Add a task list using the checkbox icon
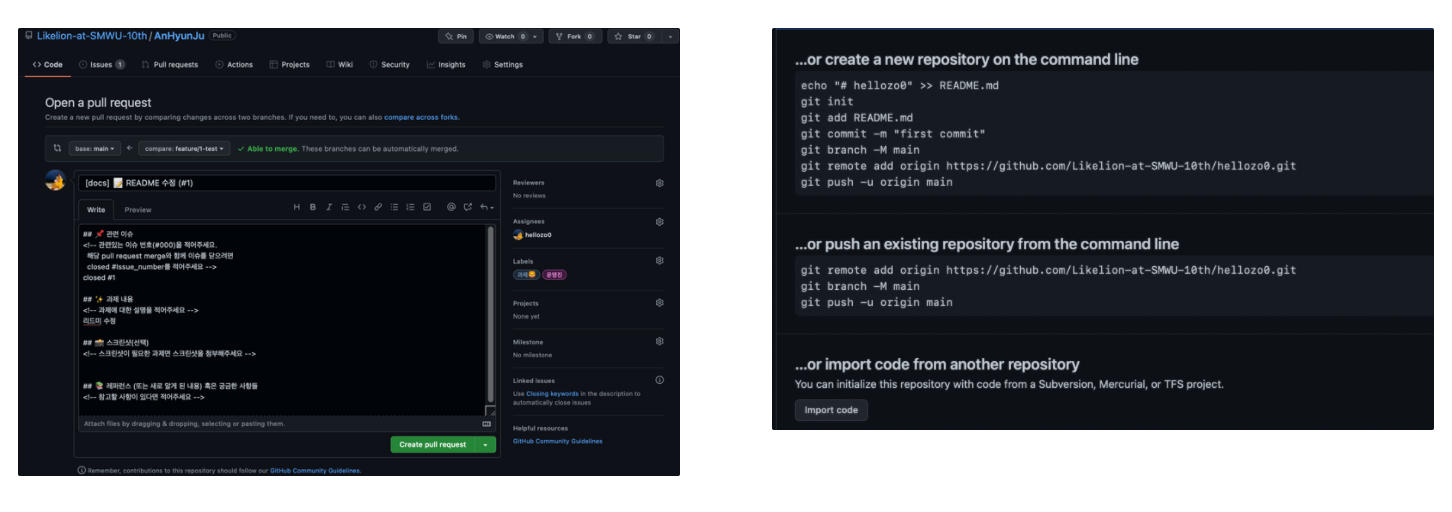This screenshot has width=1452, height=512. [427, 207]
